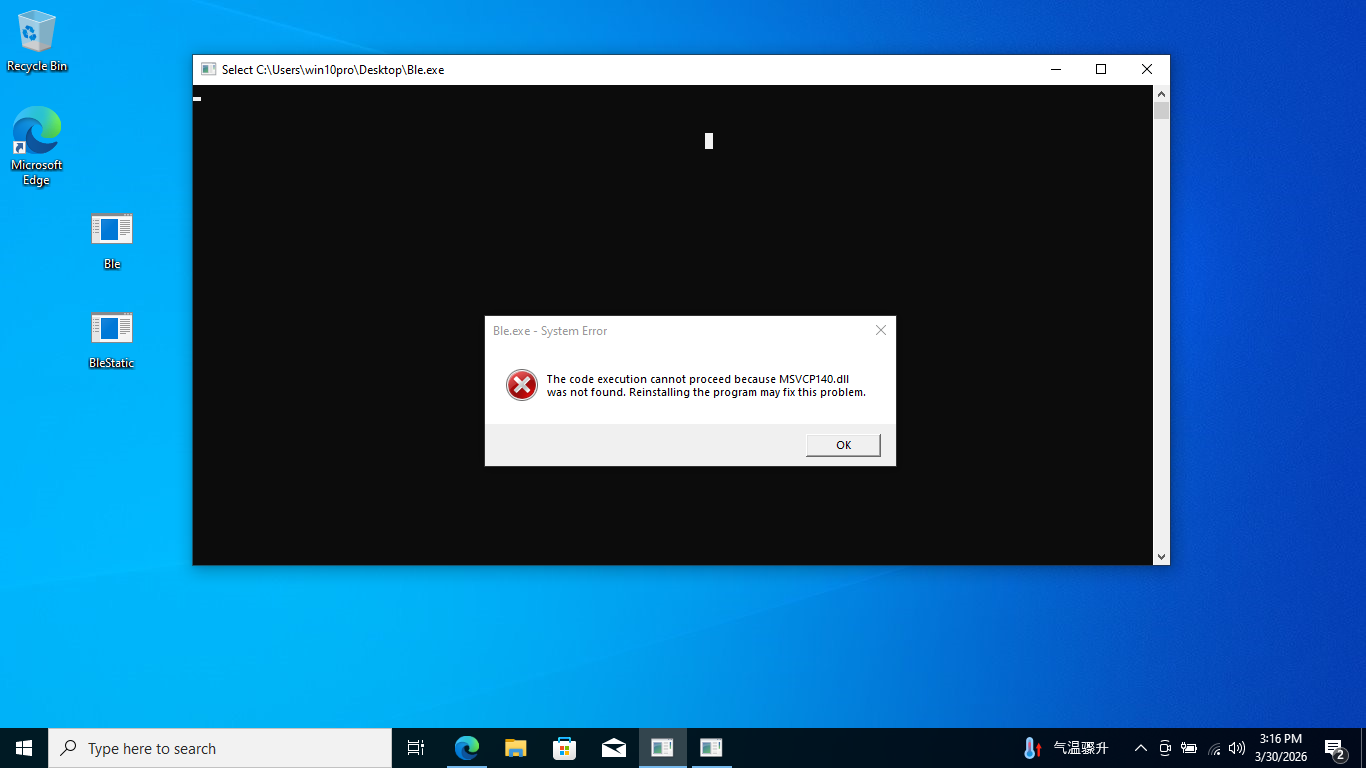Open the weather widget 气温骤升
The height and width of the screenshot is (768, 1366).
point(1066,748)
